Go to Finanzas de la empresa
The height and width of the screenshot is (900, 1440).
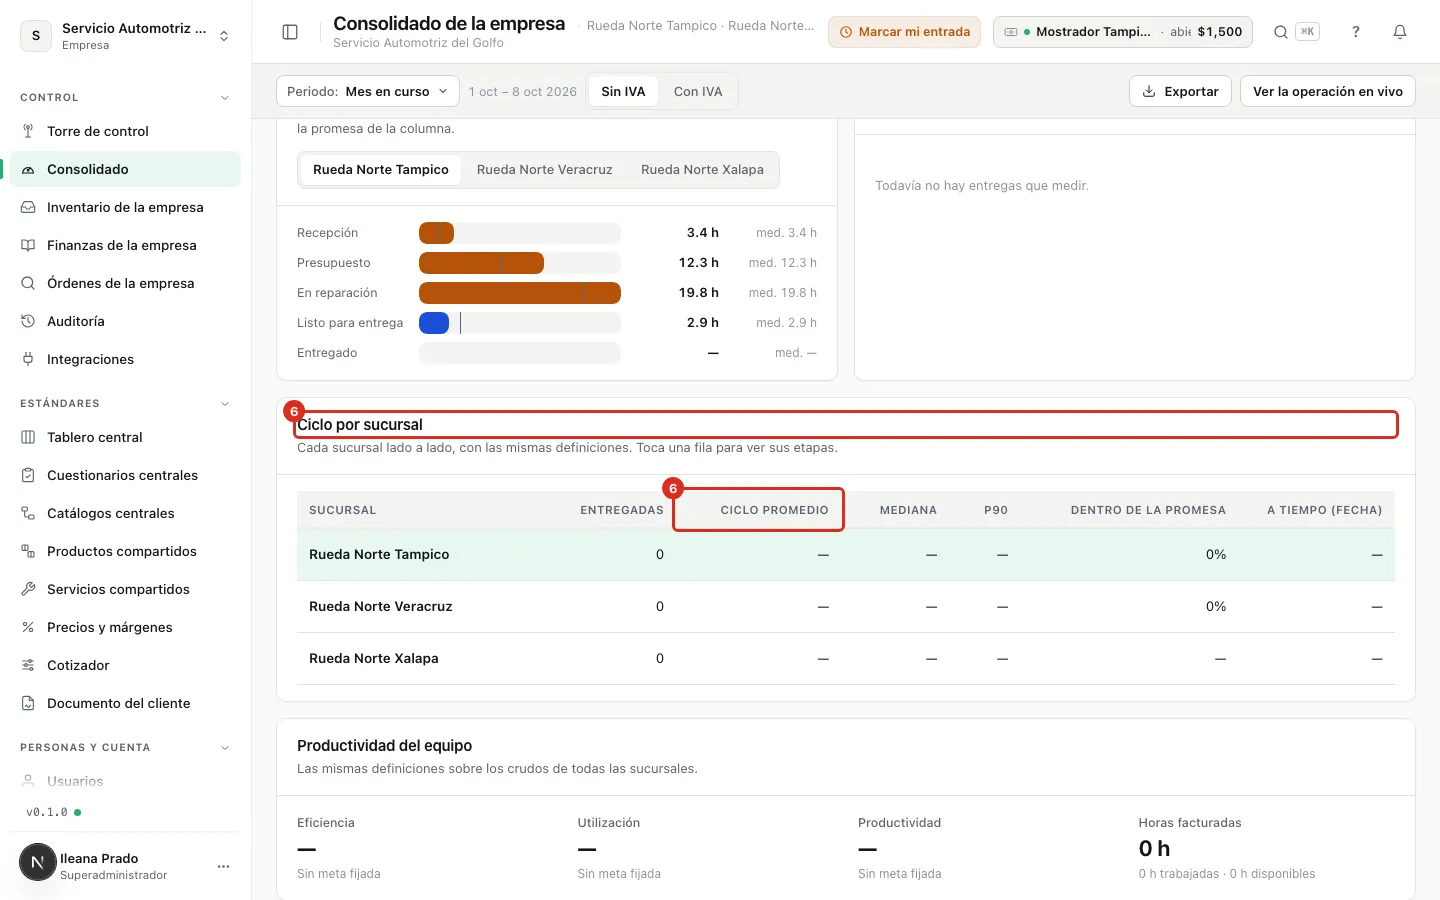125,245
